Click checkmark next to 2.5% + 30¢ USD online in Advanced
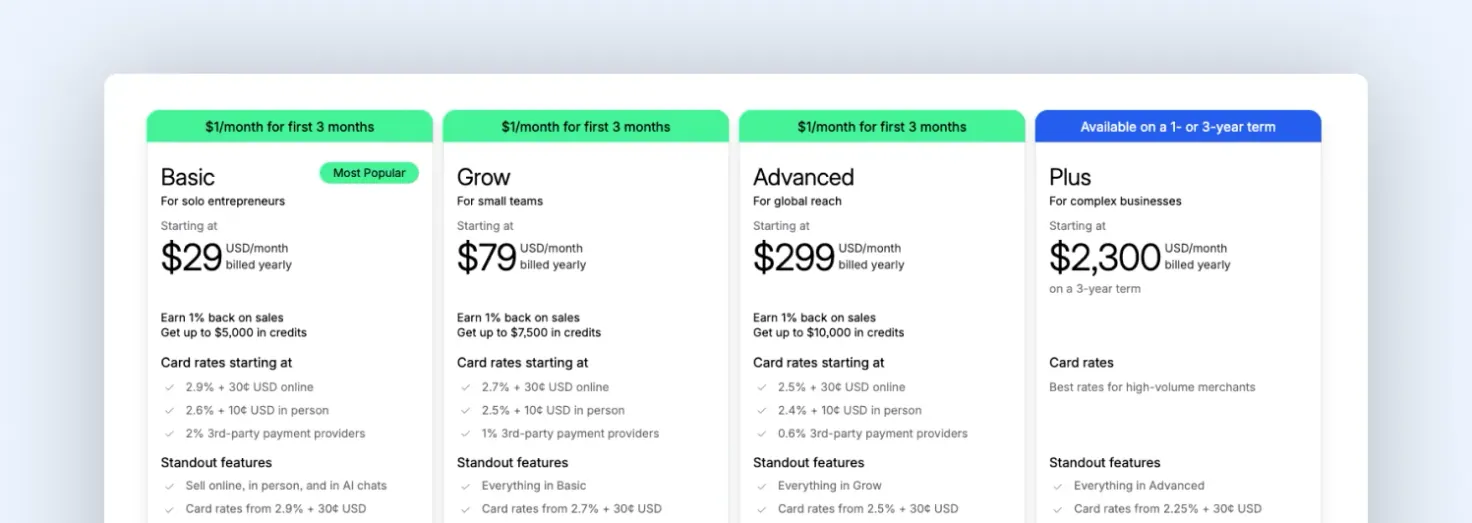1472x523 pixels. coord(761,387)
